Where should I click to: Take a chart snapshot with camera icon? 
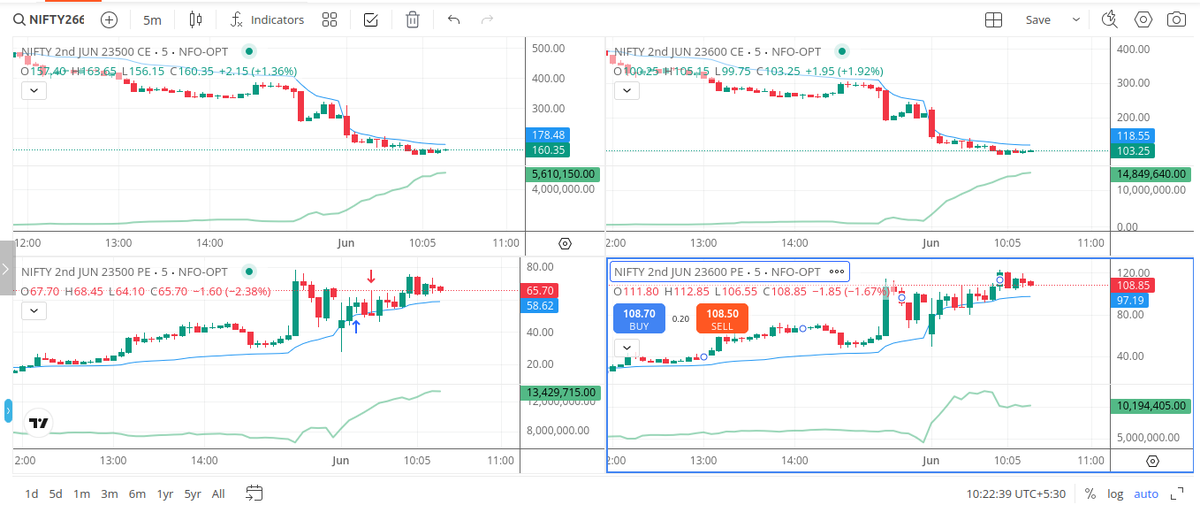(x=1177, y=20)
